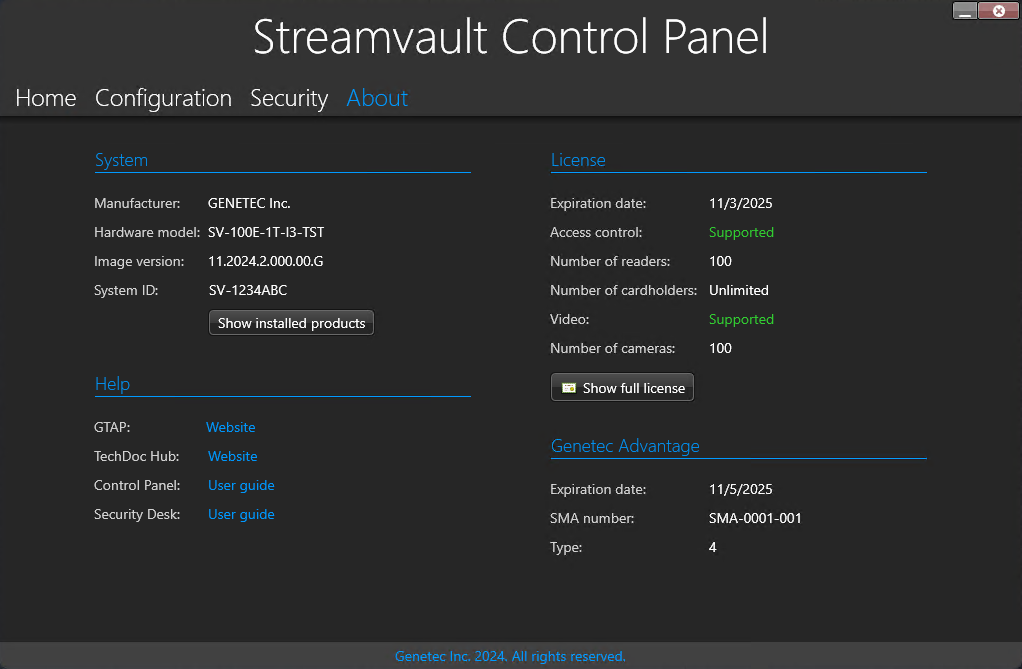This screenshot has height=669, width=1022.
Task: Select hardware model SV-100E-1T-I3-TST
Action: coord(266,232)
